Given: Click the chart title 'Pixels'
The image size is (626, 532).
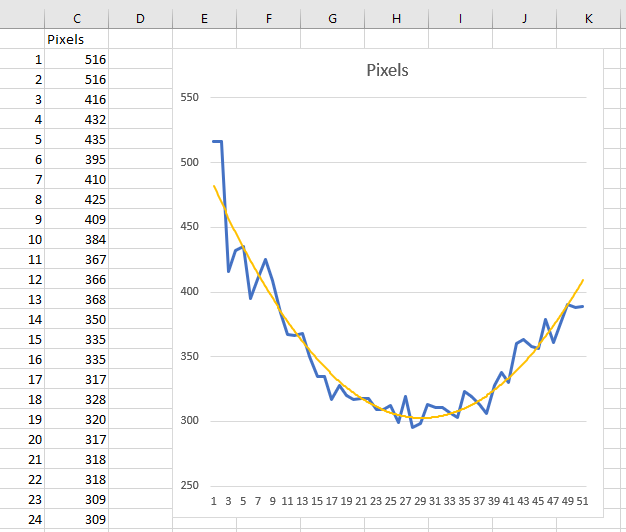Looking at the screenshot, I should click(387, 71).
